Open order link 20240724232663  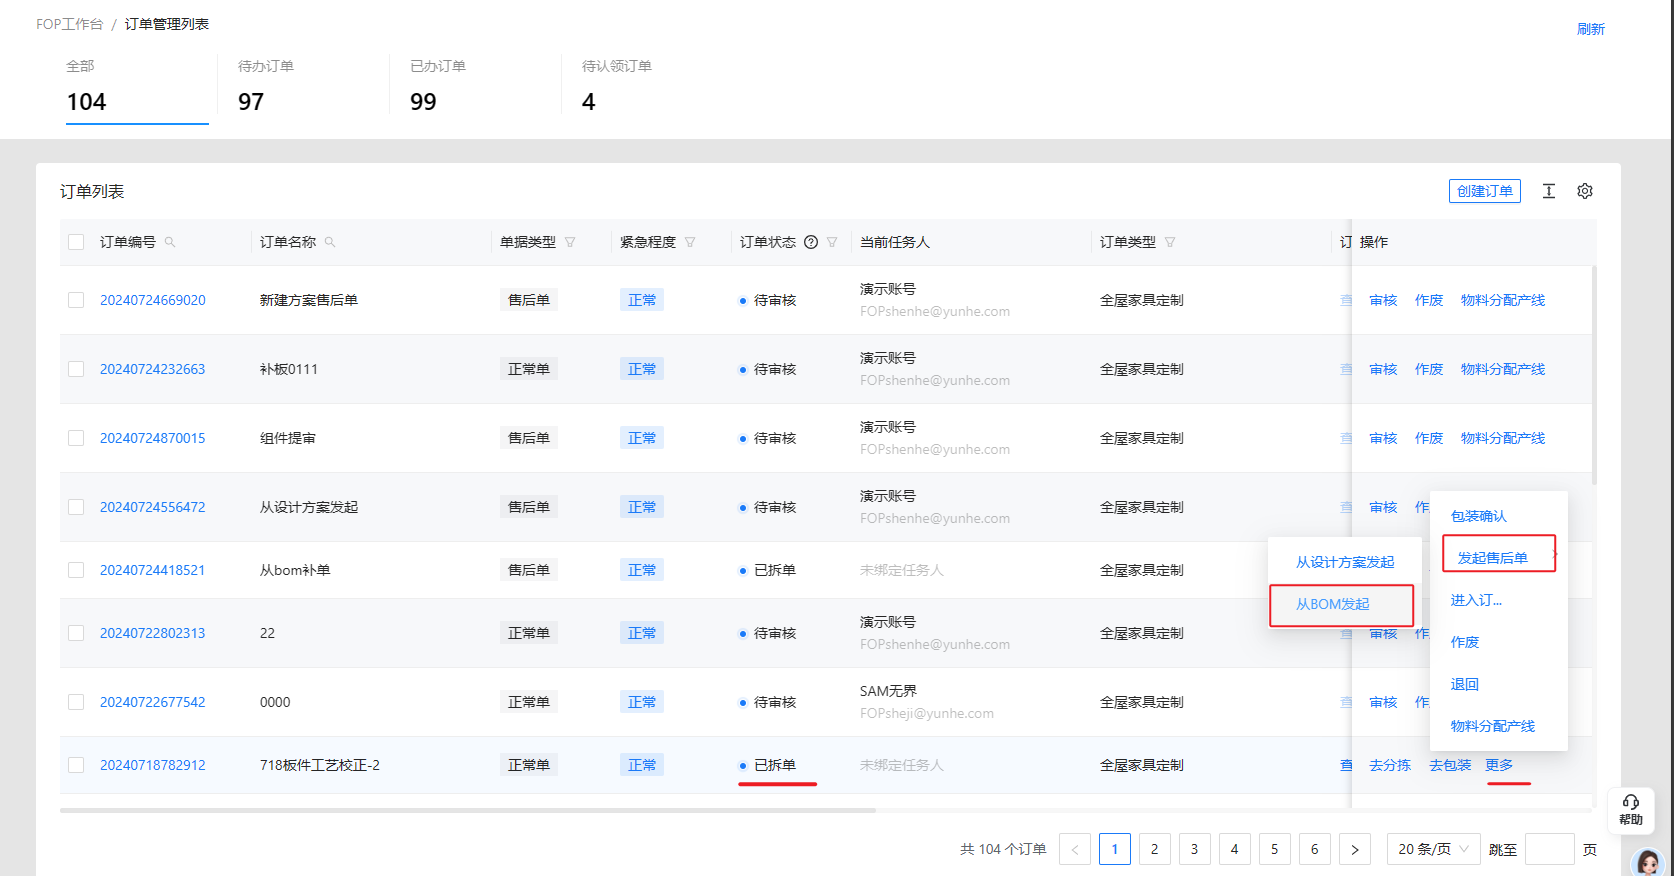click(x=152, y=369)
